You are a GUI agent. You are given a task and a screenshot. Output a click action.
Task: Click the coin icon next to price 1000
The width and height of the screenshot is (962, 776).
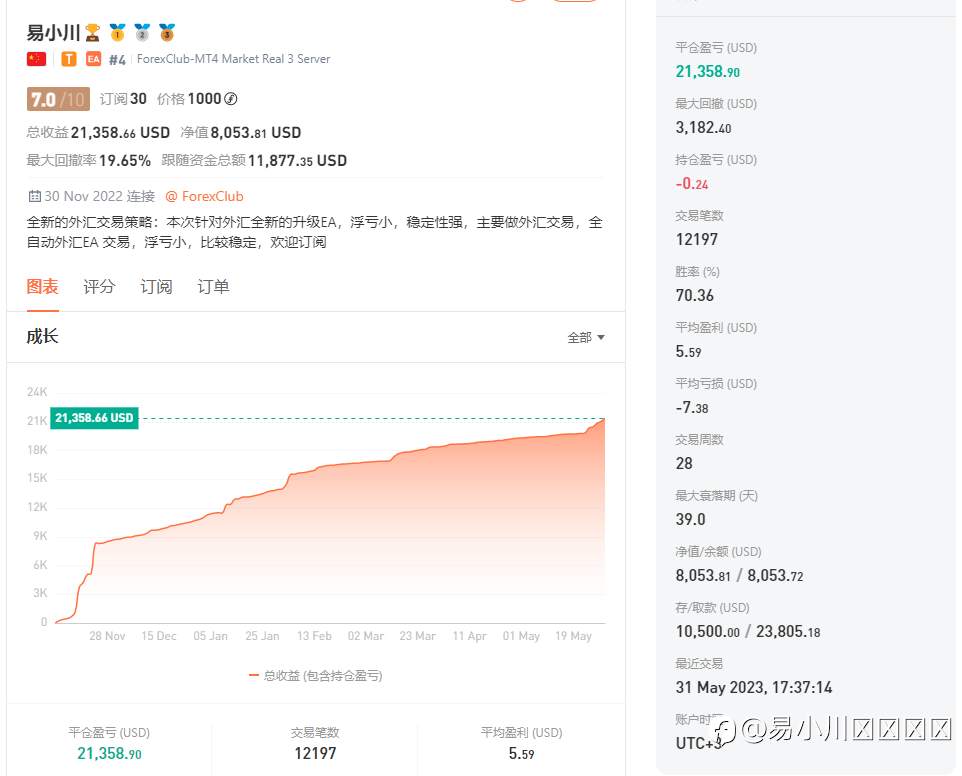click(x=231, y=99)
